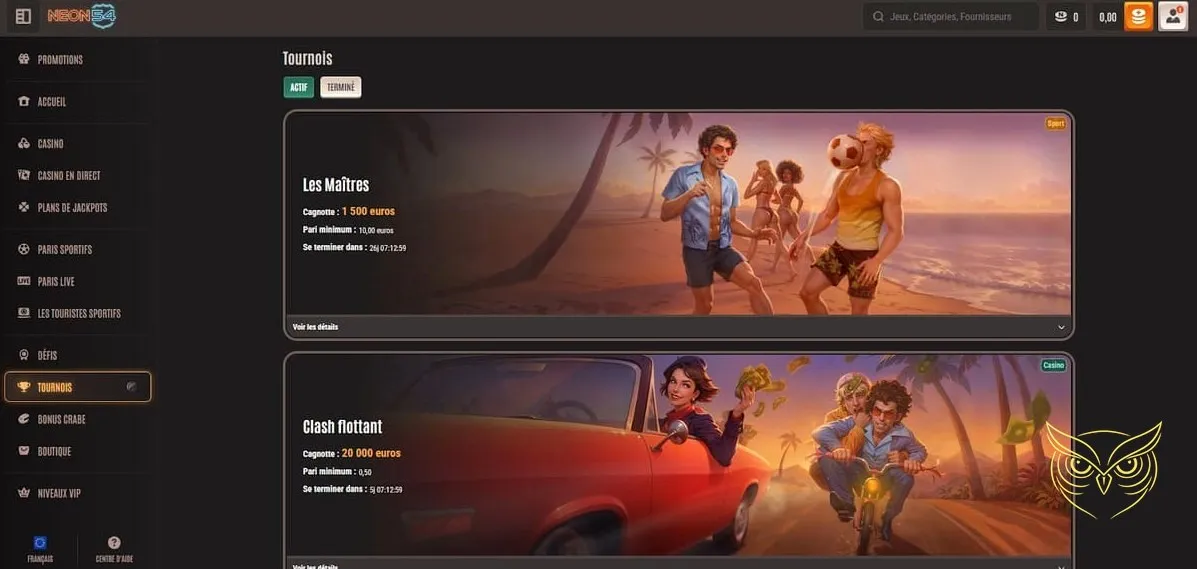Screen dimensions: 1197x569
Task: Open the user profile icon
Action: [1172, 17]
